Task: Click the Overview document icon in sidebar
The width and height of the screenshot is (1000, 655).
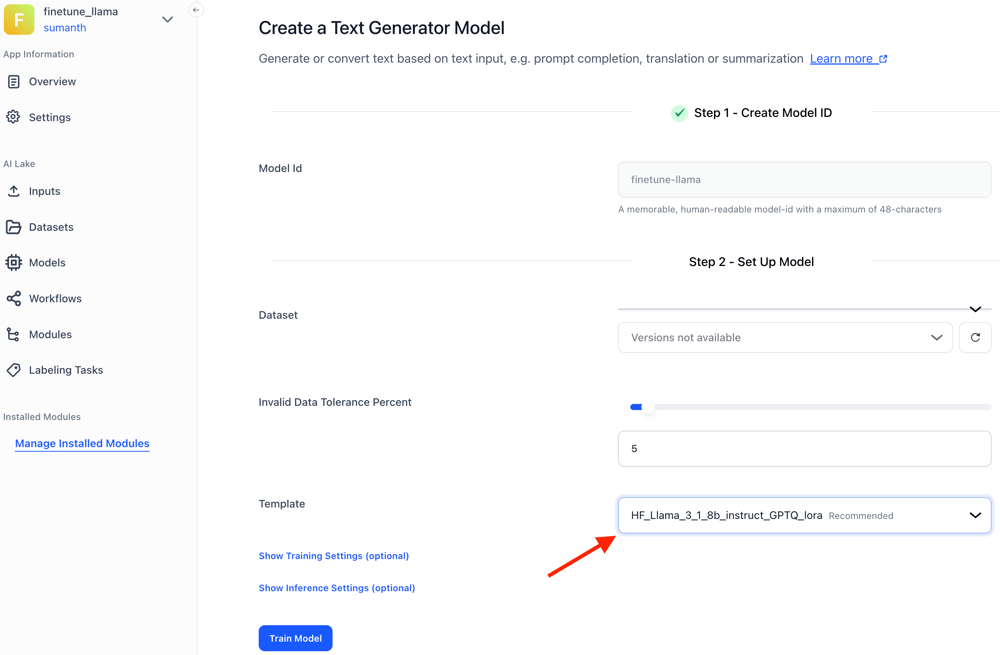Action: [14, 82]
